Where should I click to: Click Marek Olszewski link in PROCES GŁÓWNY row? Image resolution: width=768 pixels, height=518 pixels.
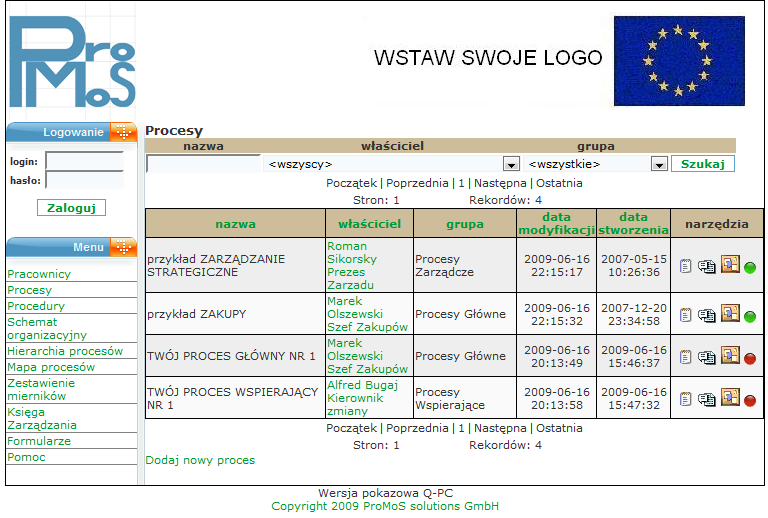tap(367, 356)
